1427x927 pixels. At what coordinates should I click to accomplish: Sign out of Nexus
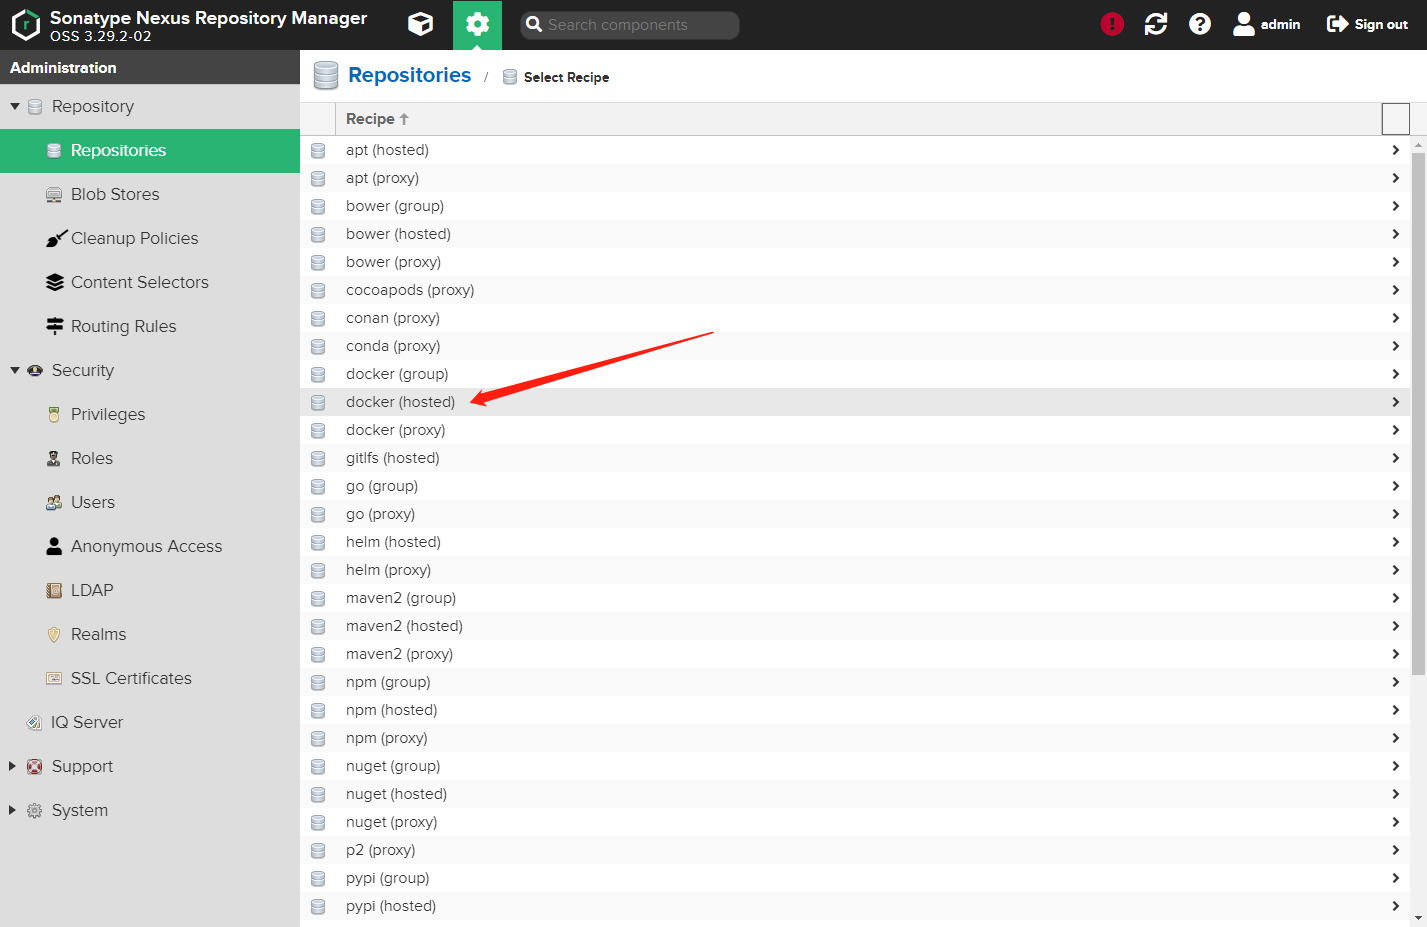[x=1367, y=24]
